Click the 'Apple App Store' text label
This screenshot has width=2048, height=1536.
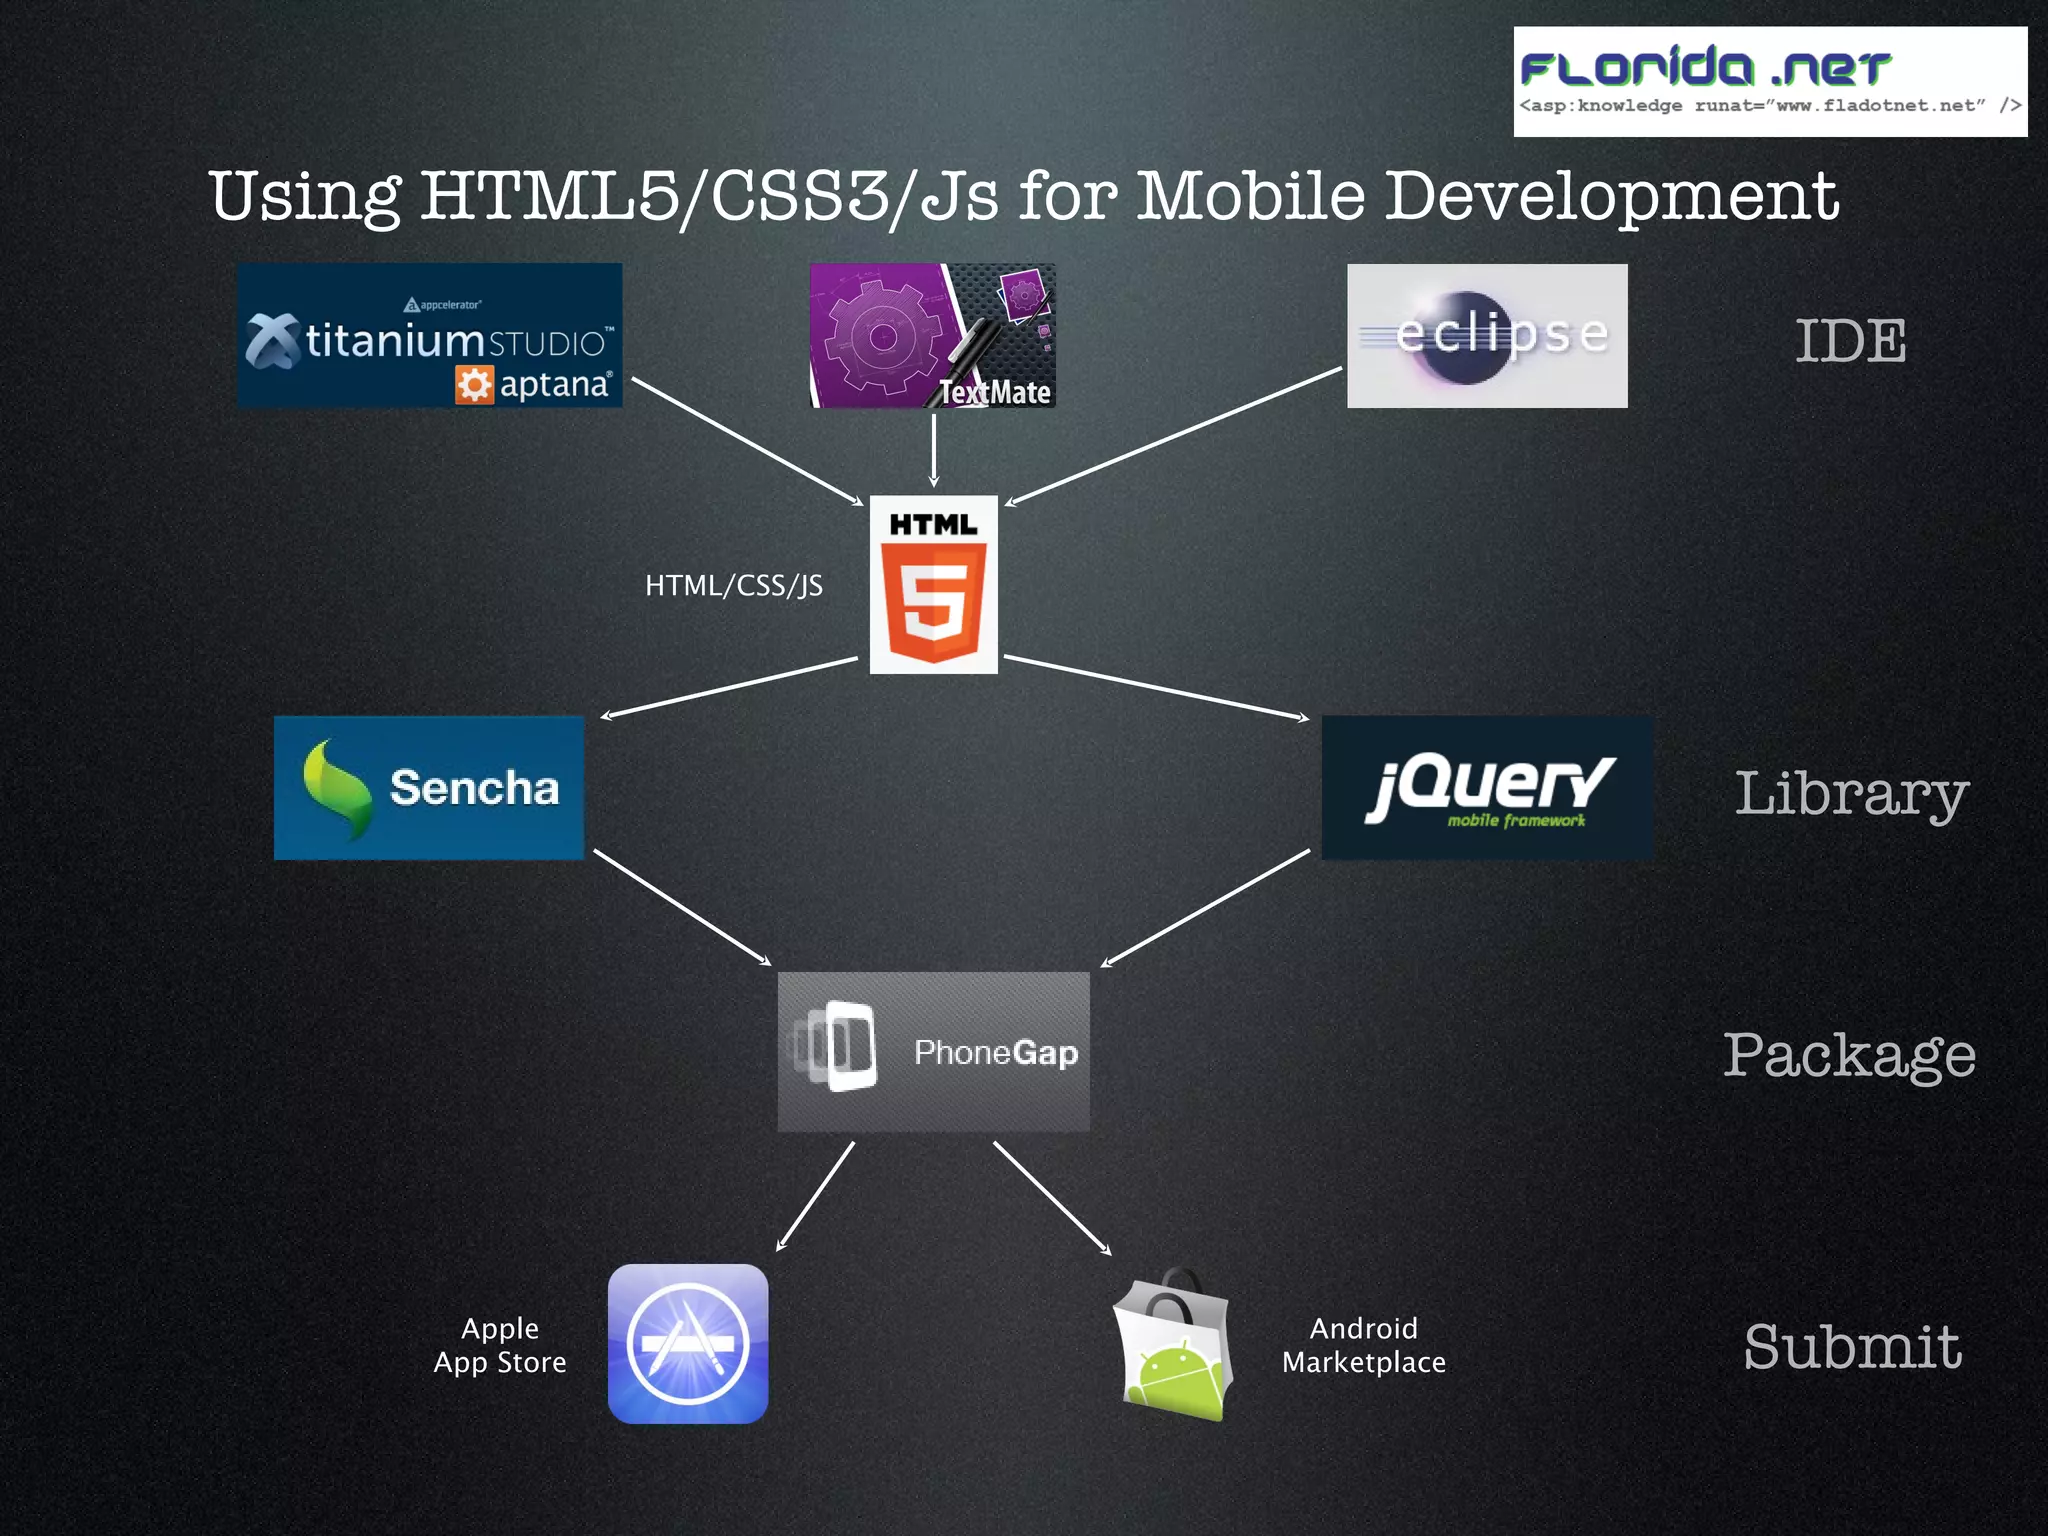click(500, 1345)
